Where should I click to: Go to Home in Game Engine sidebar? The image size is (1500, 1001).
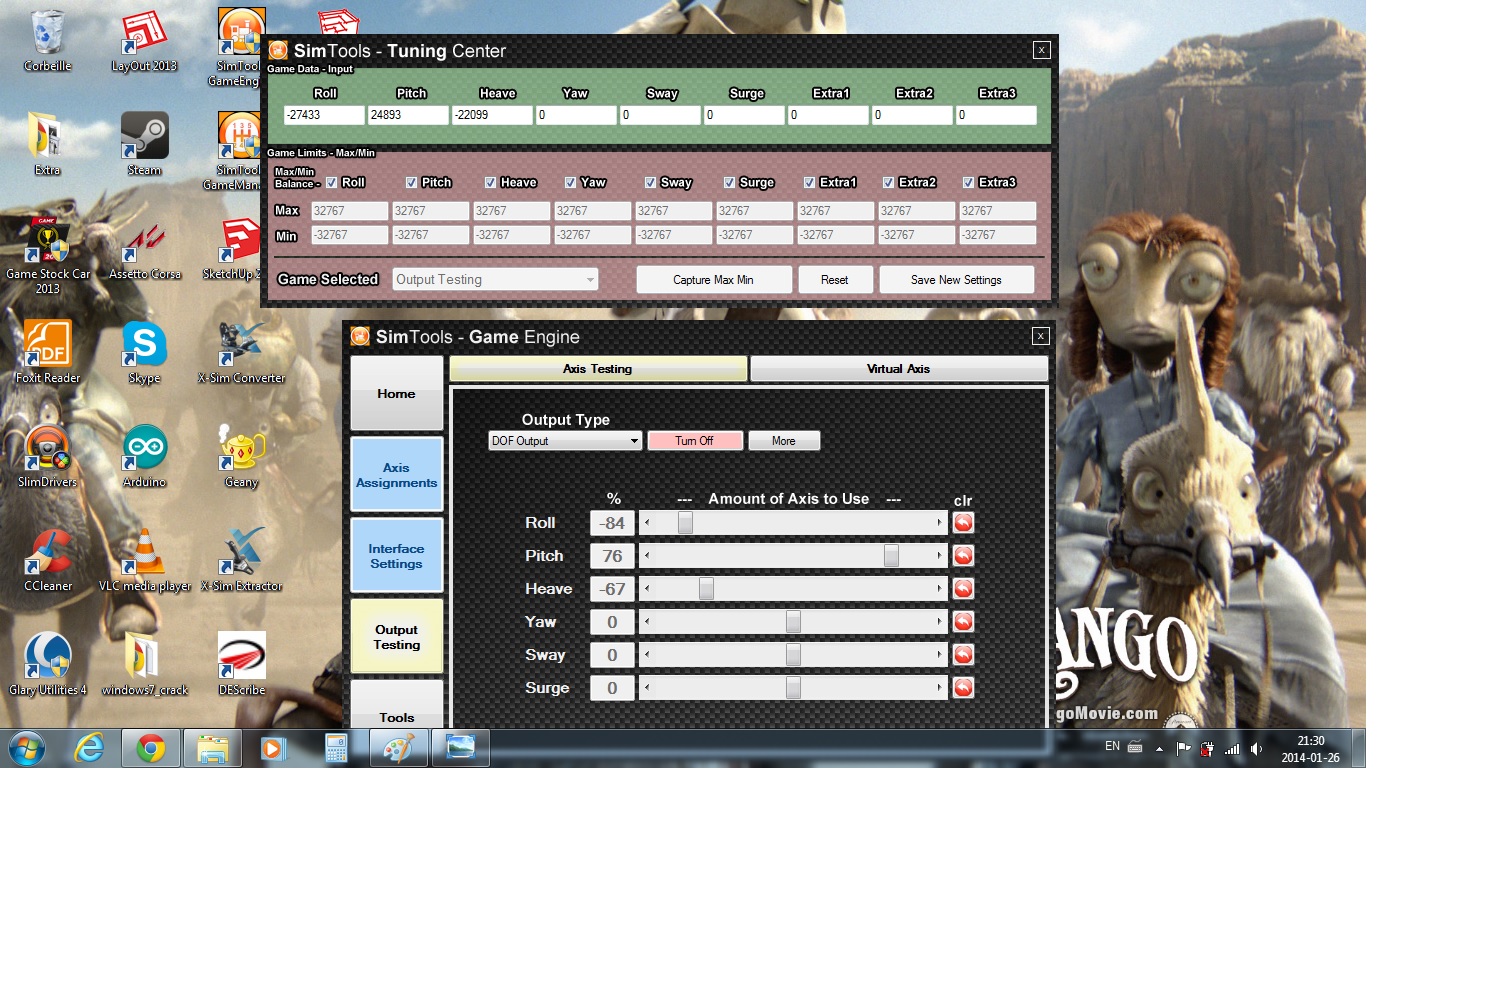pos(397,393)
